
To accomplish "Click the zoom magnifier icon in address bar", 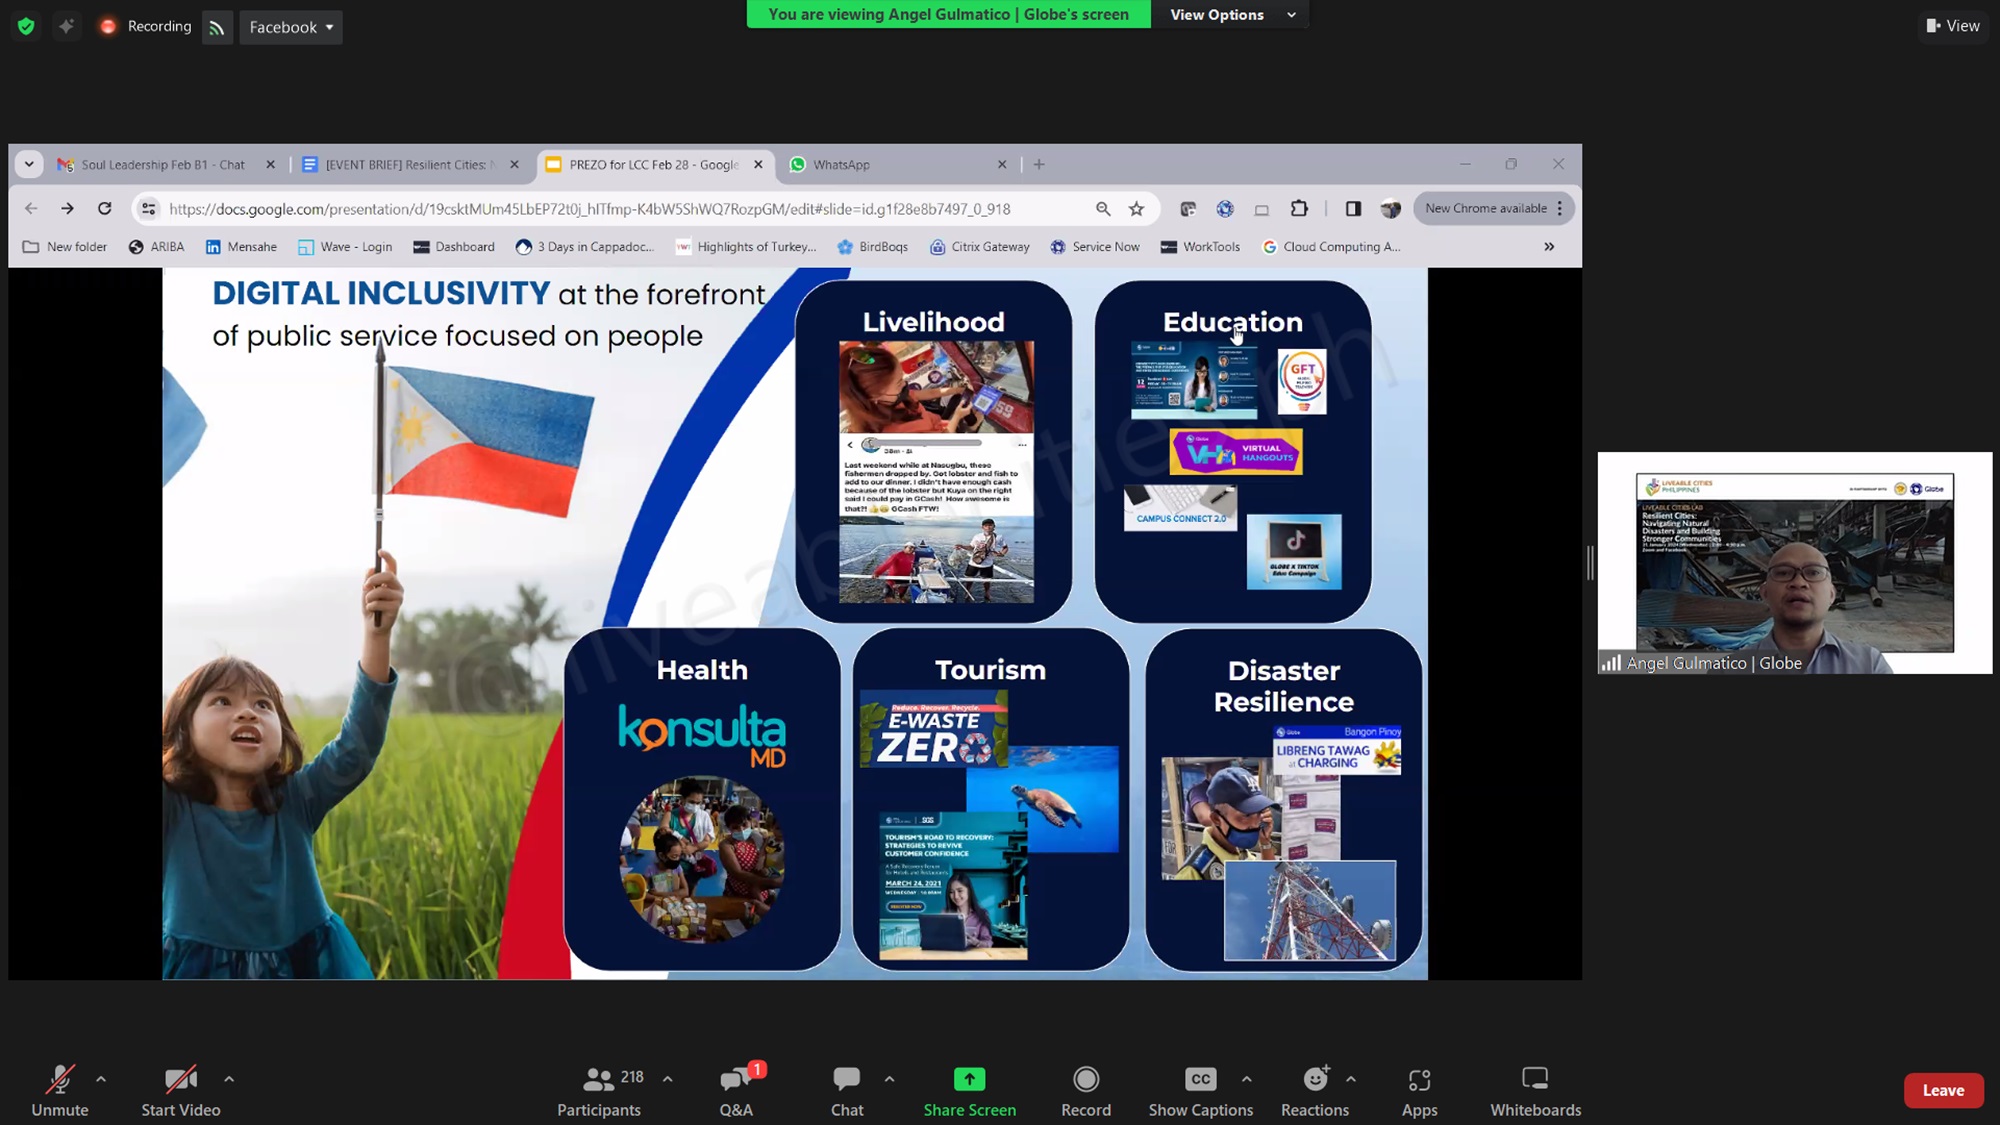I will (1103, 209).
